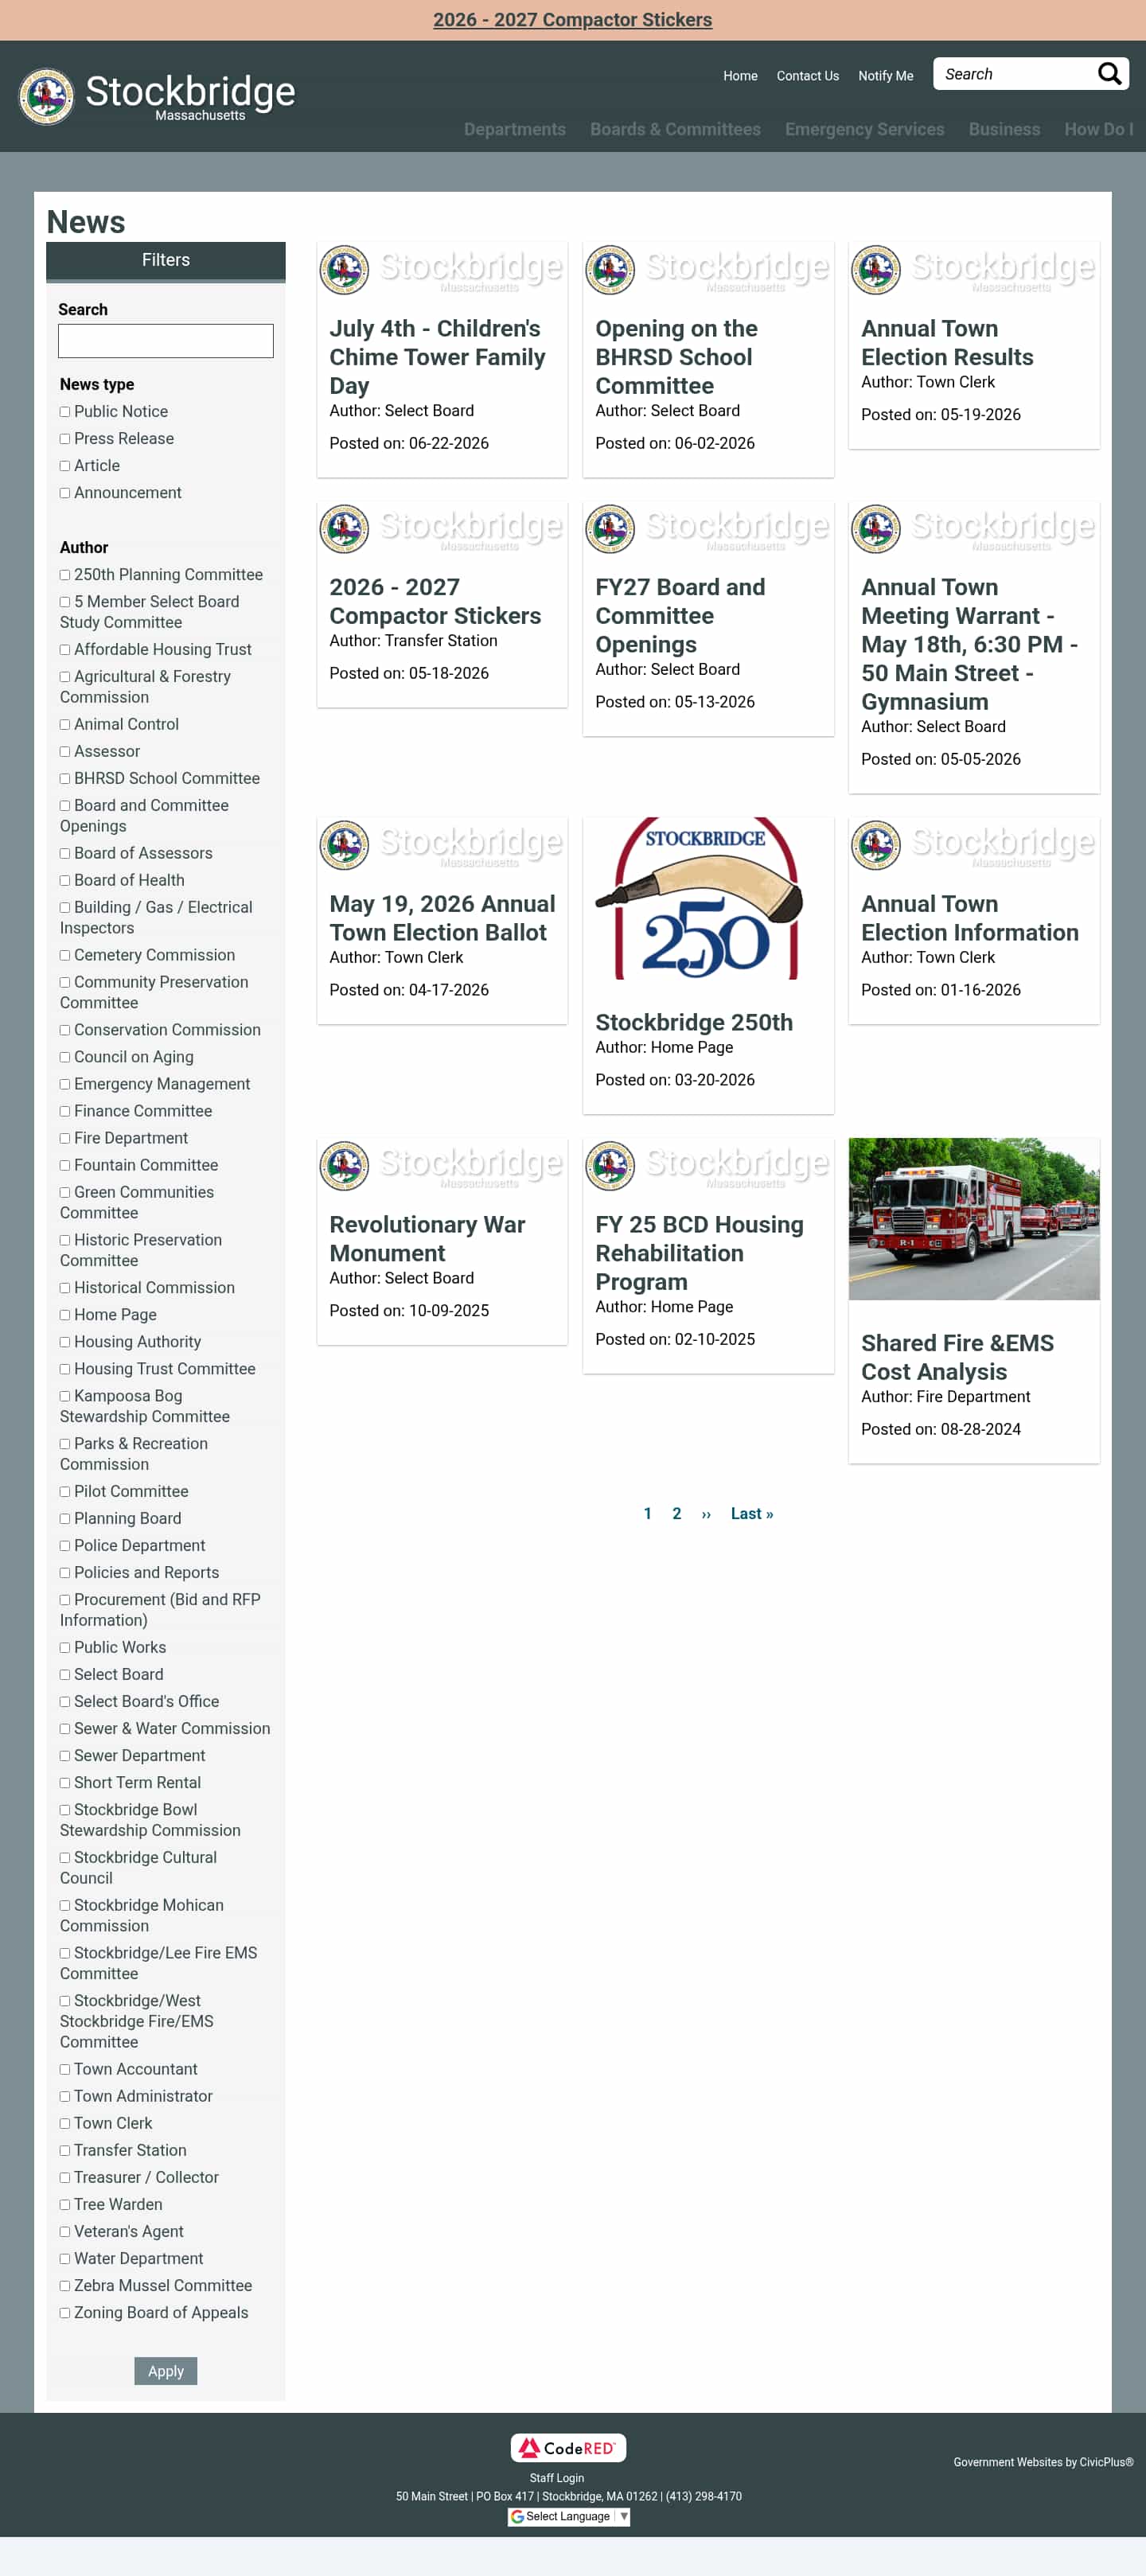Viewport: 1146px width, 2576px height.
Task: Tick the Town Clerk author filter
Action: [65, 2124]
